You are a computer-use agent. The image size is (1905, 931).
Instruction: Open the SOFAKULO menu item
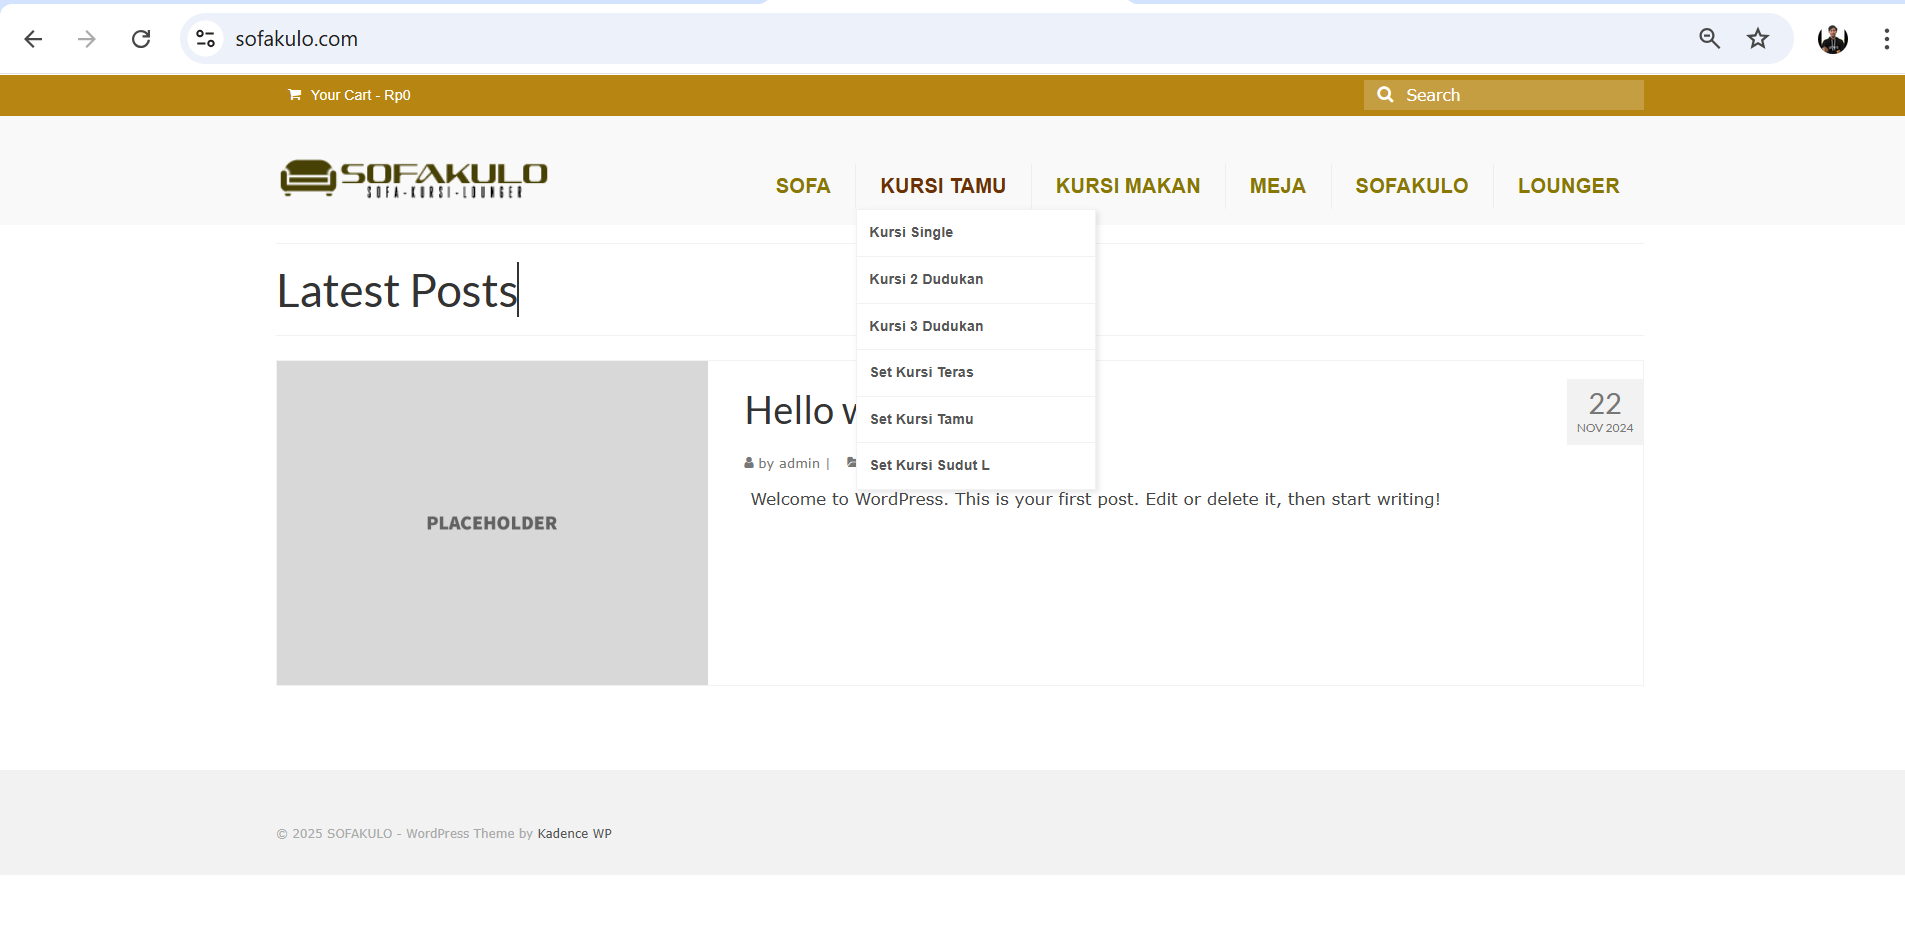point(1412,186)
